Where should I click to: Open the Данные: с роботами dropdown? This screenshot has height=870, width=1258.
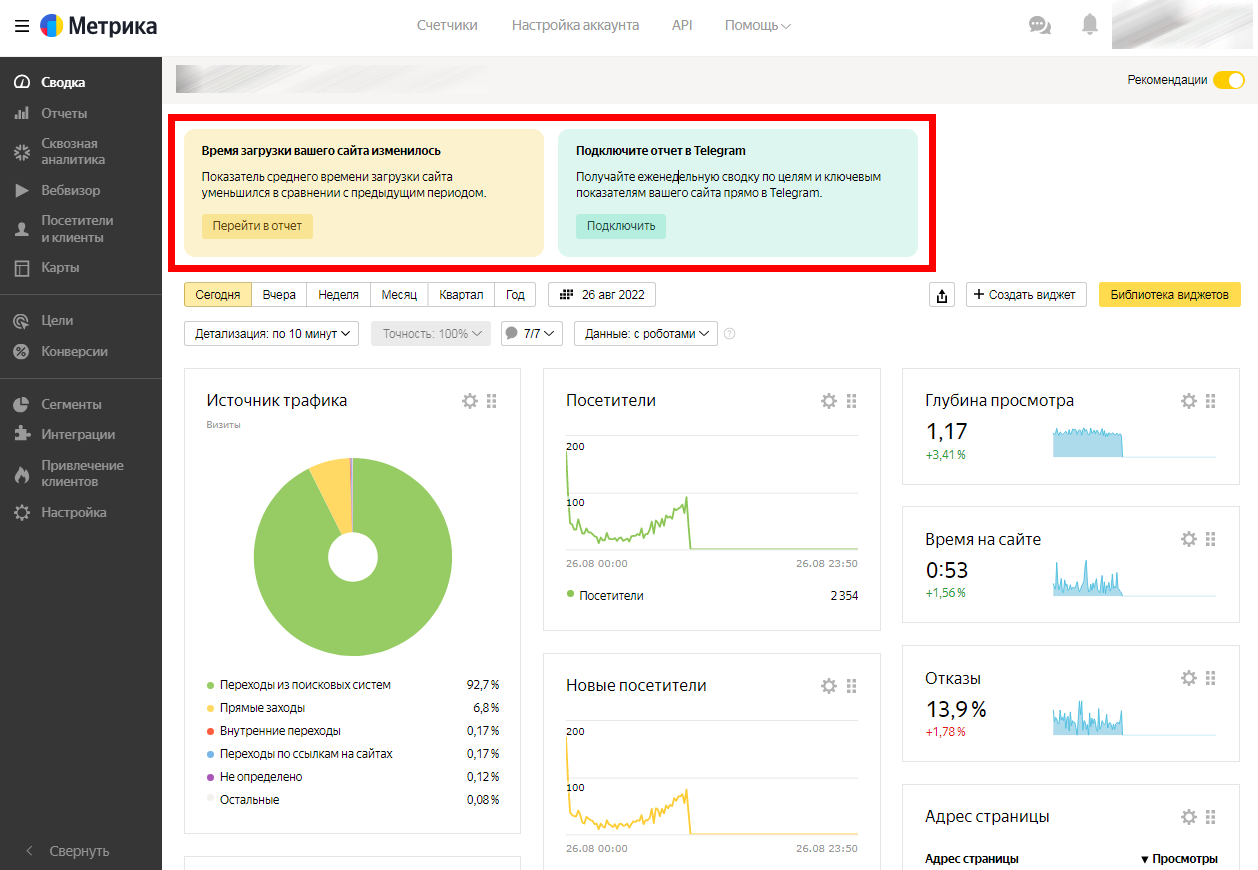(x=645, y=334)
